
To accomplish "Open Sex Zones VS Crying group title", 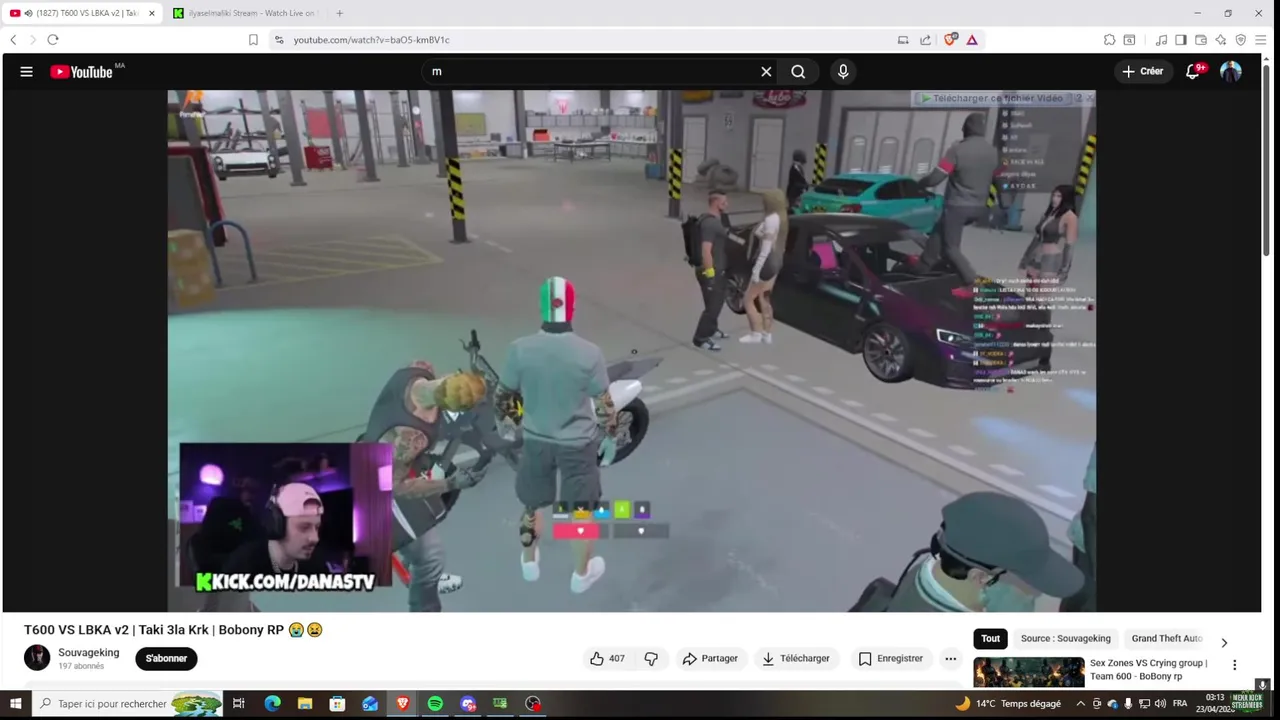I will [x=1148, y=669].
